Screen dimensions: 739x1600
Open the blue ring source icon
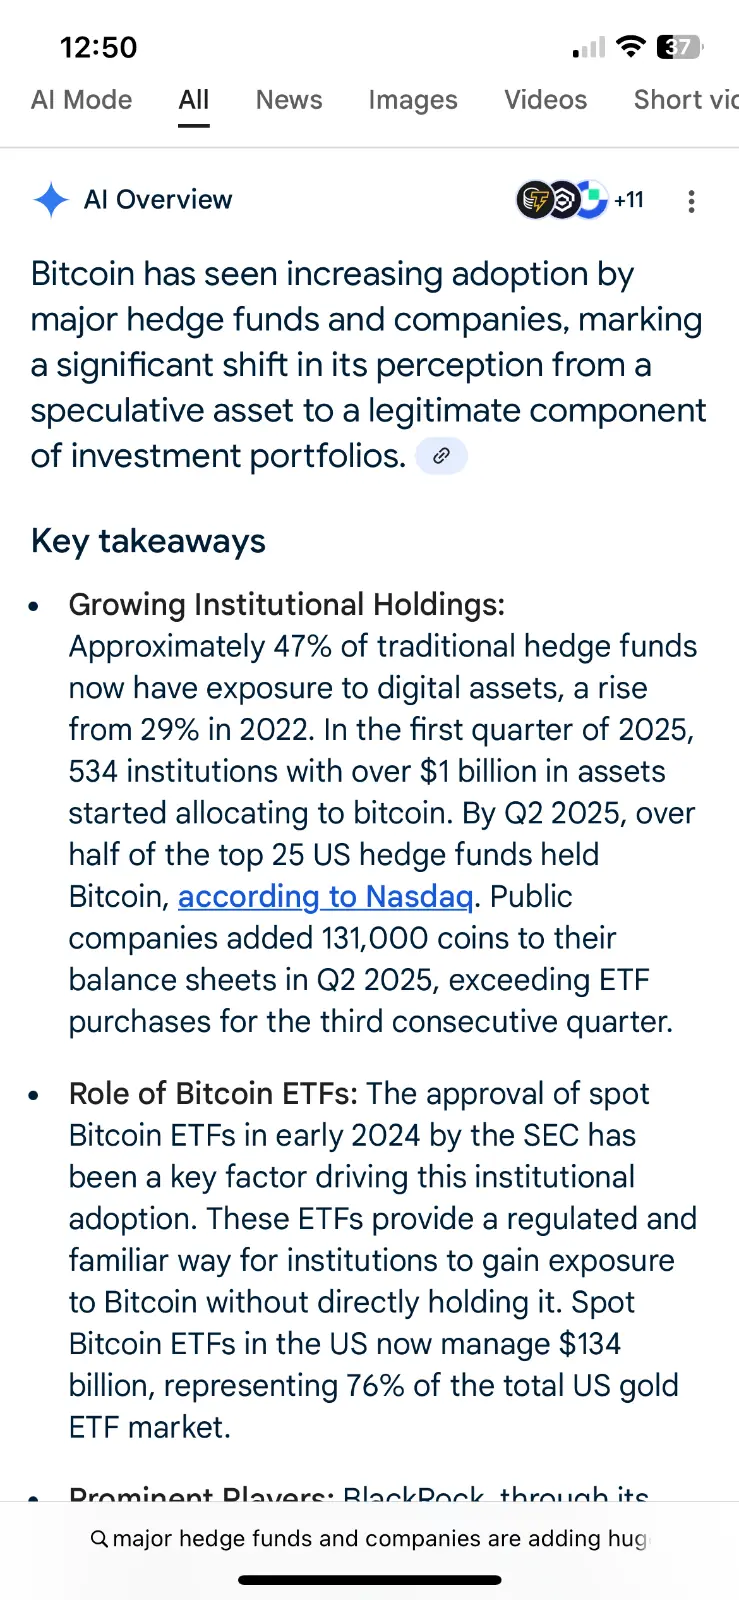pos(592,200)
